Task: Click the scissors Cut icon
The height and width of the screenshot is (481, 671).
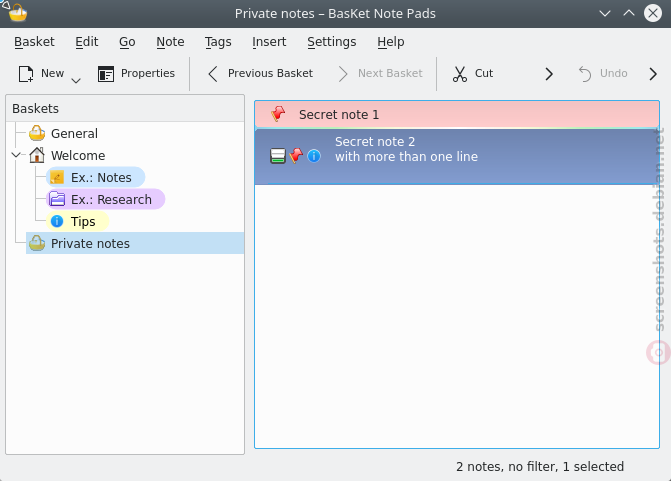Action: click(x=460, y=74)
